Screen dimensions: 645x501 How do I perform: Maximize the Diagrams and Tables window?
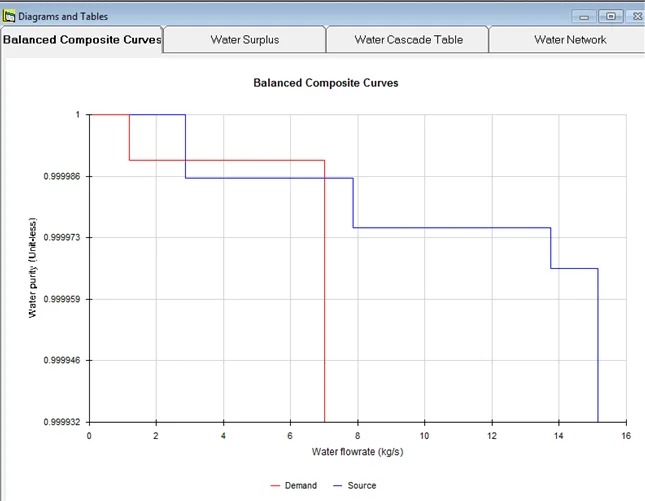tap(610, 16)
